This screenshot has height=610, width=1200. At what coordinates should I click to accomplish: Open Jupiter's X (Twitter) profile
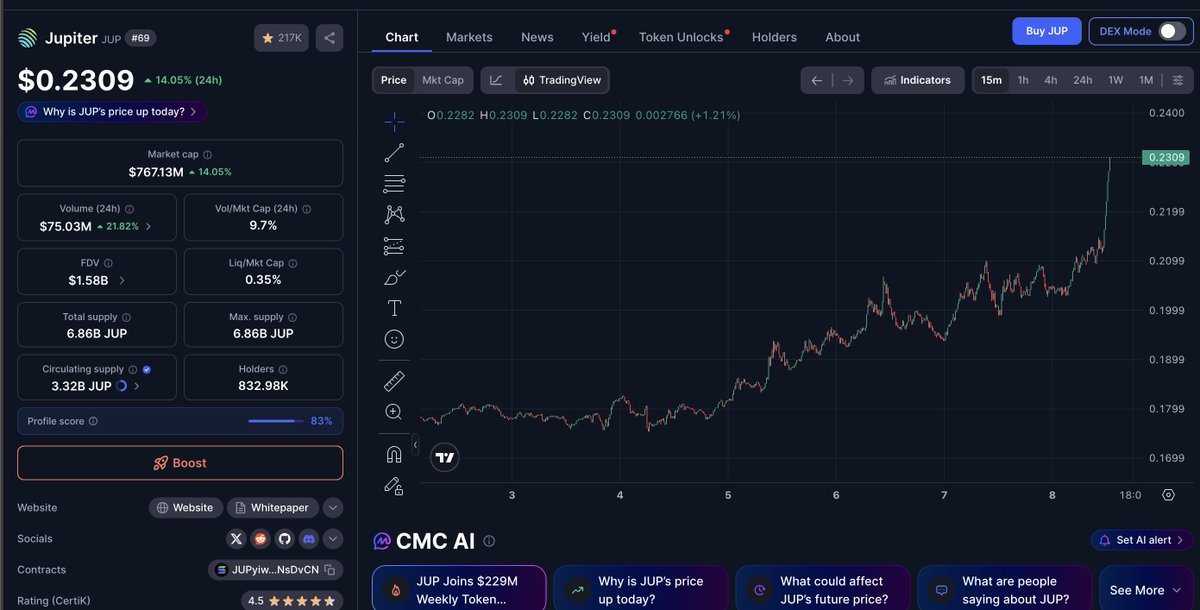(x=236, y=538)
